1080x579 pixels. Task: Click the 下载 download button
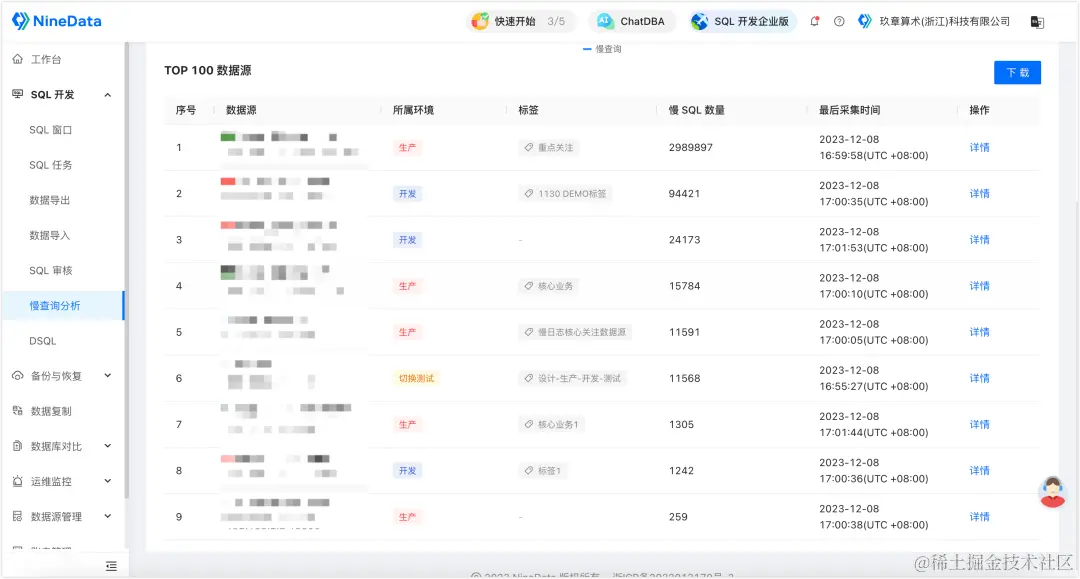[1017, 71]
